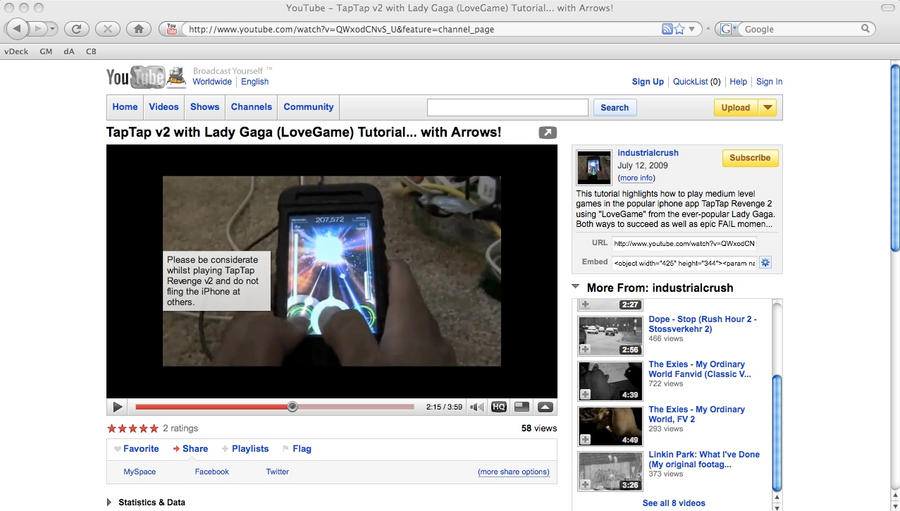Click the Upload button
Screen dimensions: 900x511
[736, 107]
